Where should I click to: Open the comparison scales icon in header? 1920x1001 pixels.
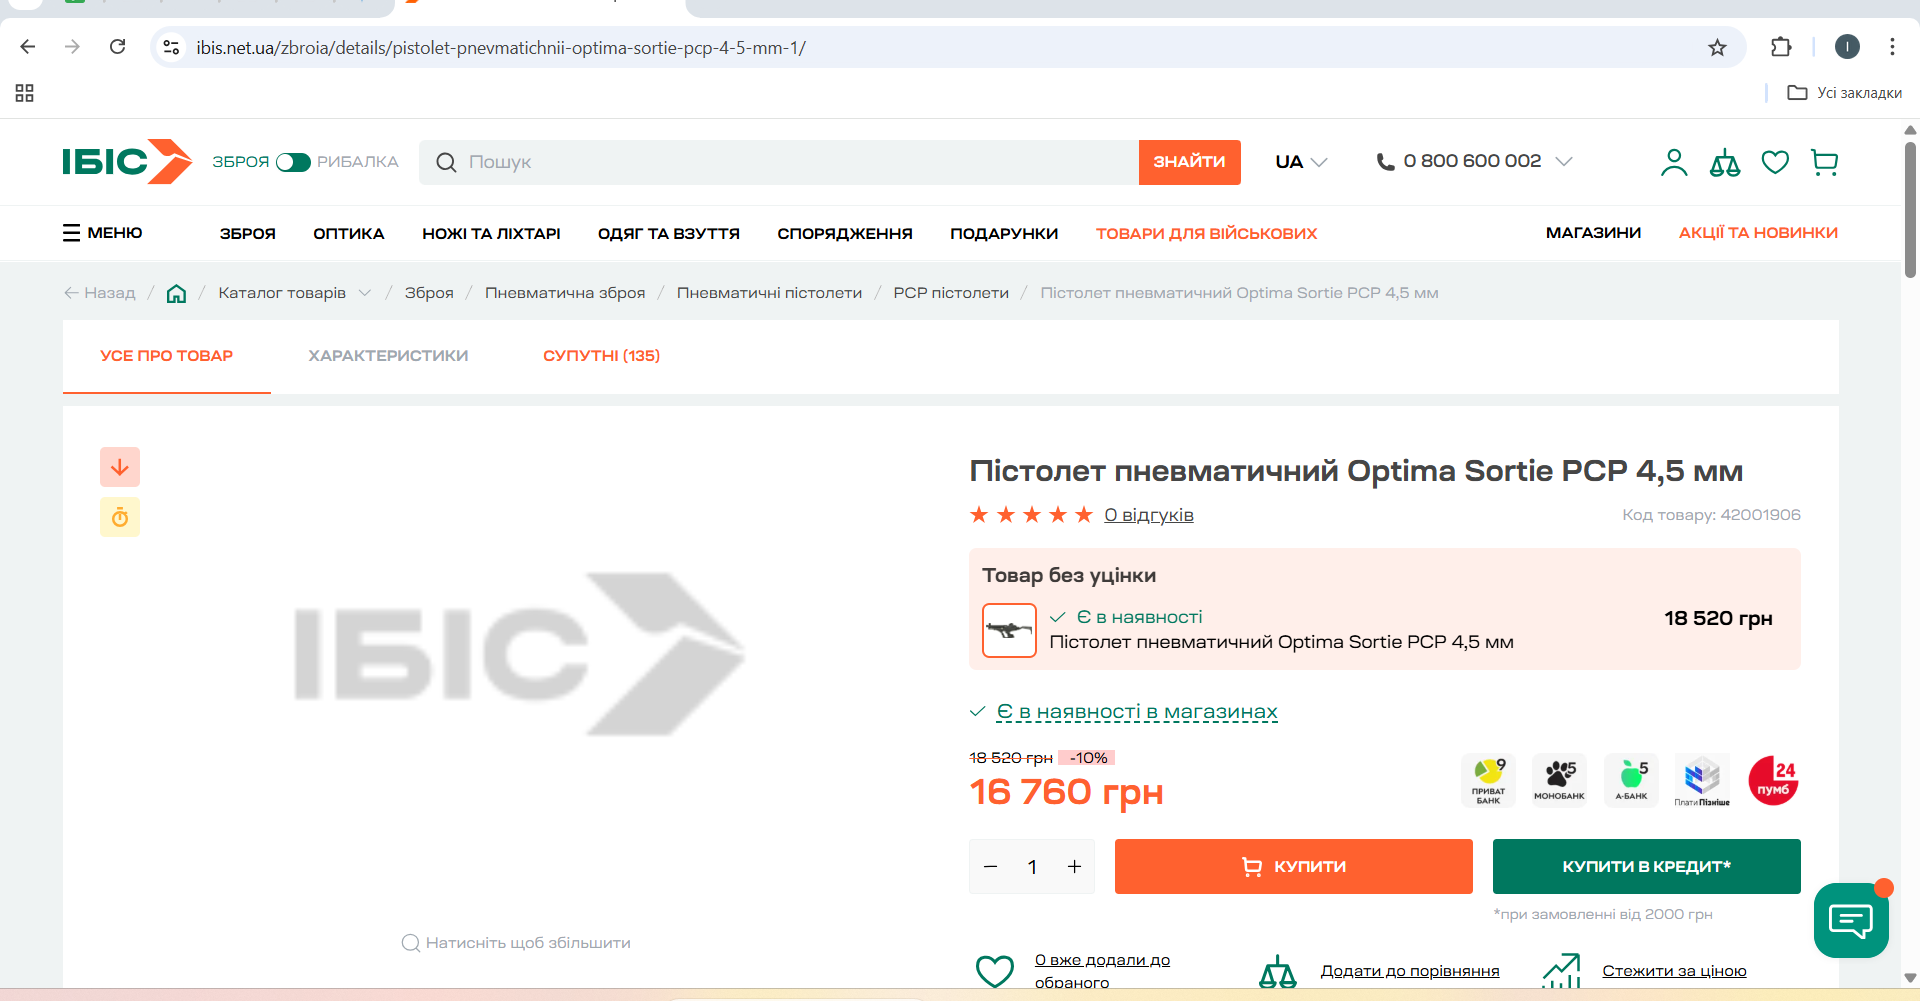tap(1725, 162)
